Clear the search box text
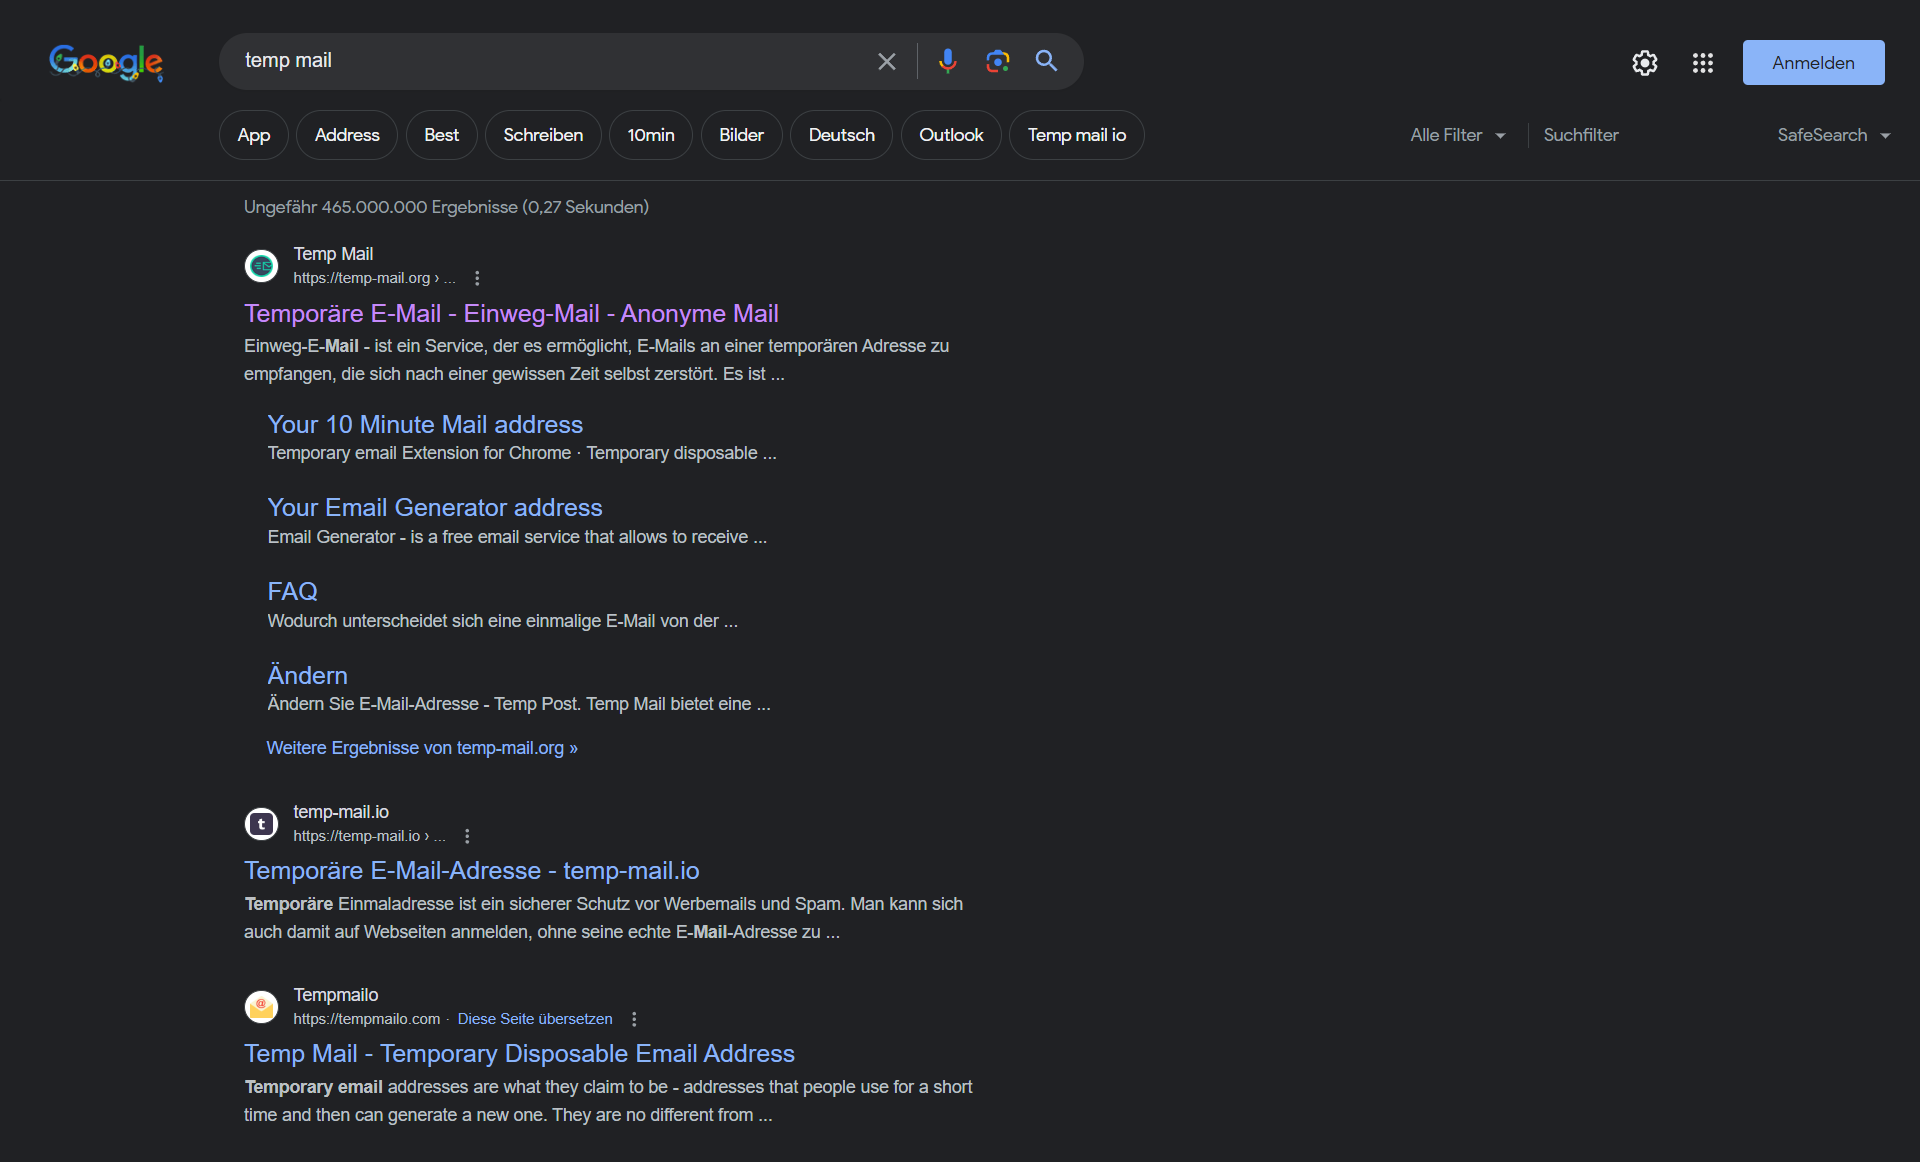 (886, 61)
